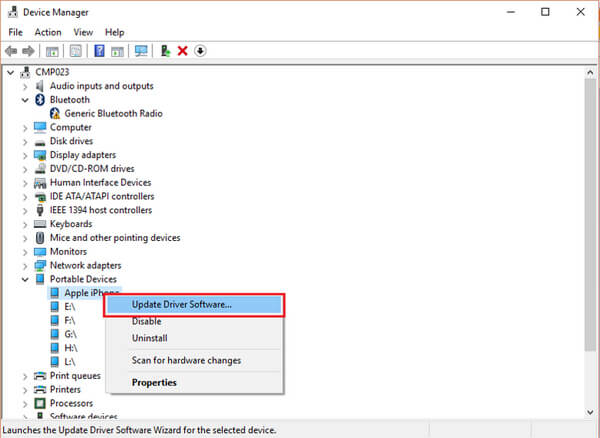Select the F:\ portable device
The width and height of the screenshot is (600, 438).
tap(70, 321)
